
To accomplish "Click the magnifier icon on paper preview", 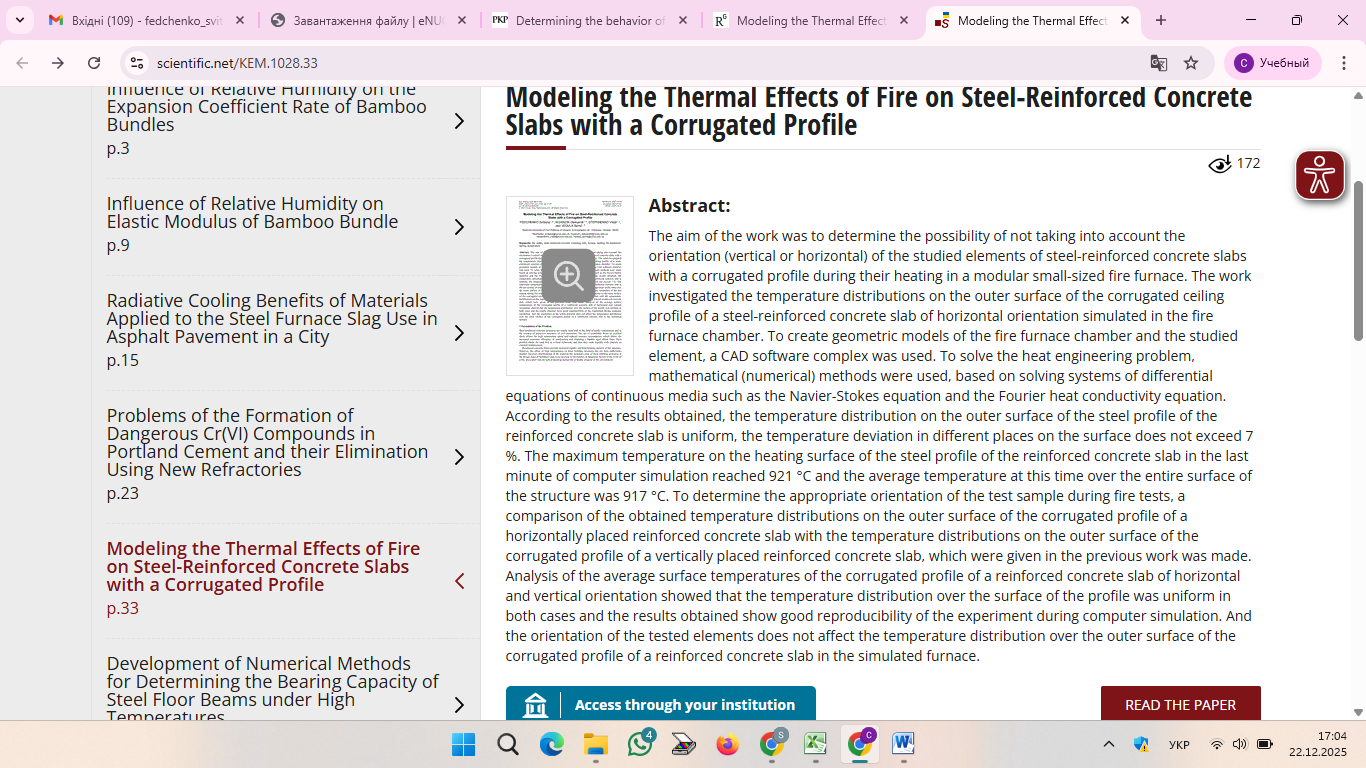I will 568,276.
